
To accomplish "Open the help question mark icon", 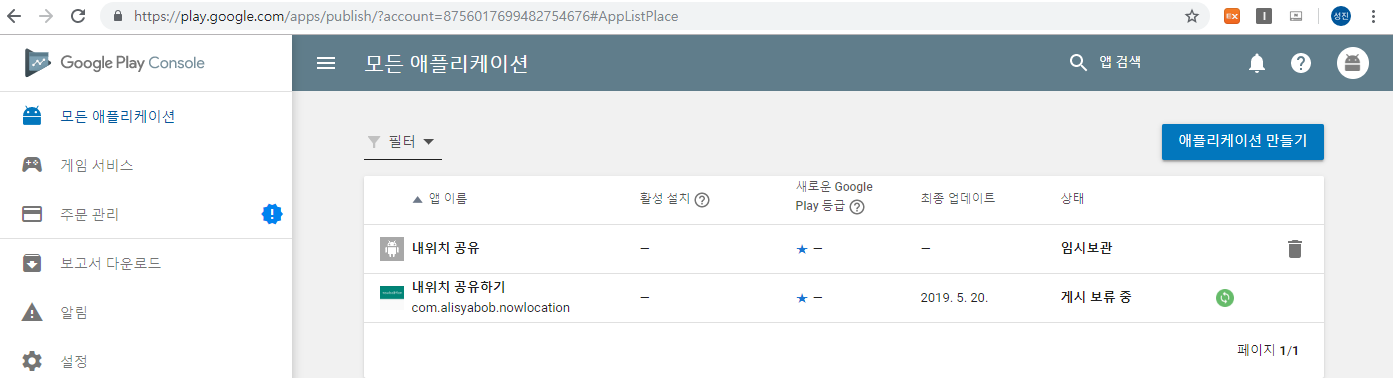I will pos(1301,63).
